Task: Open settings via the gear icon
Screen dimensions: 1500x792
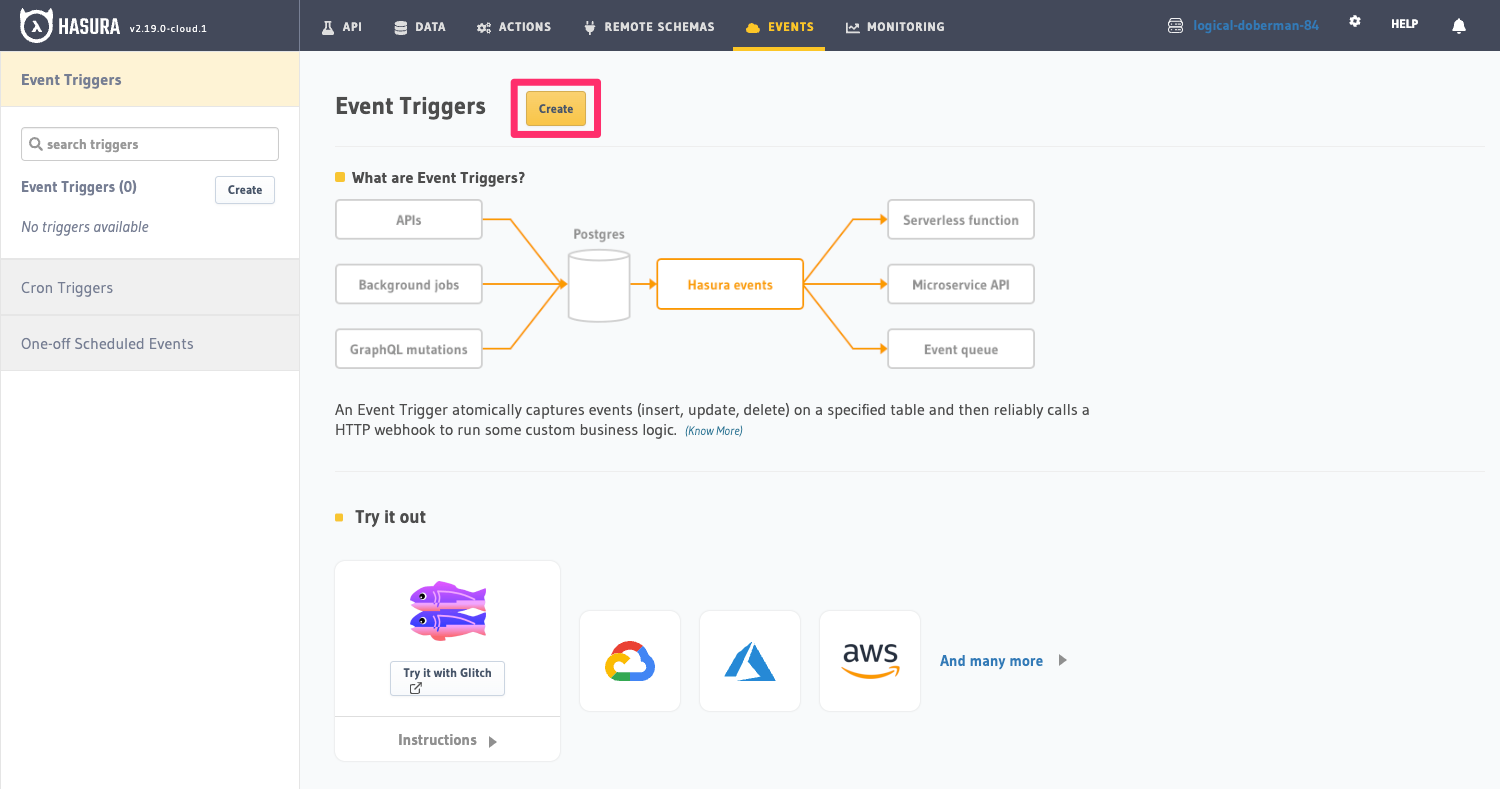Action: click(x=1355, y=22)
